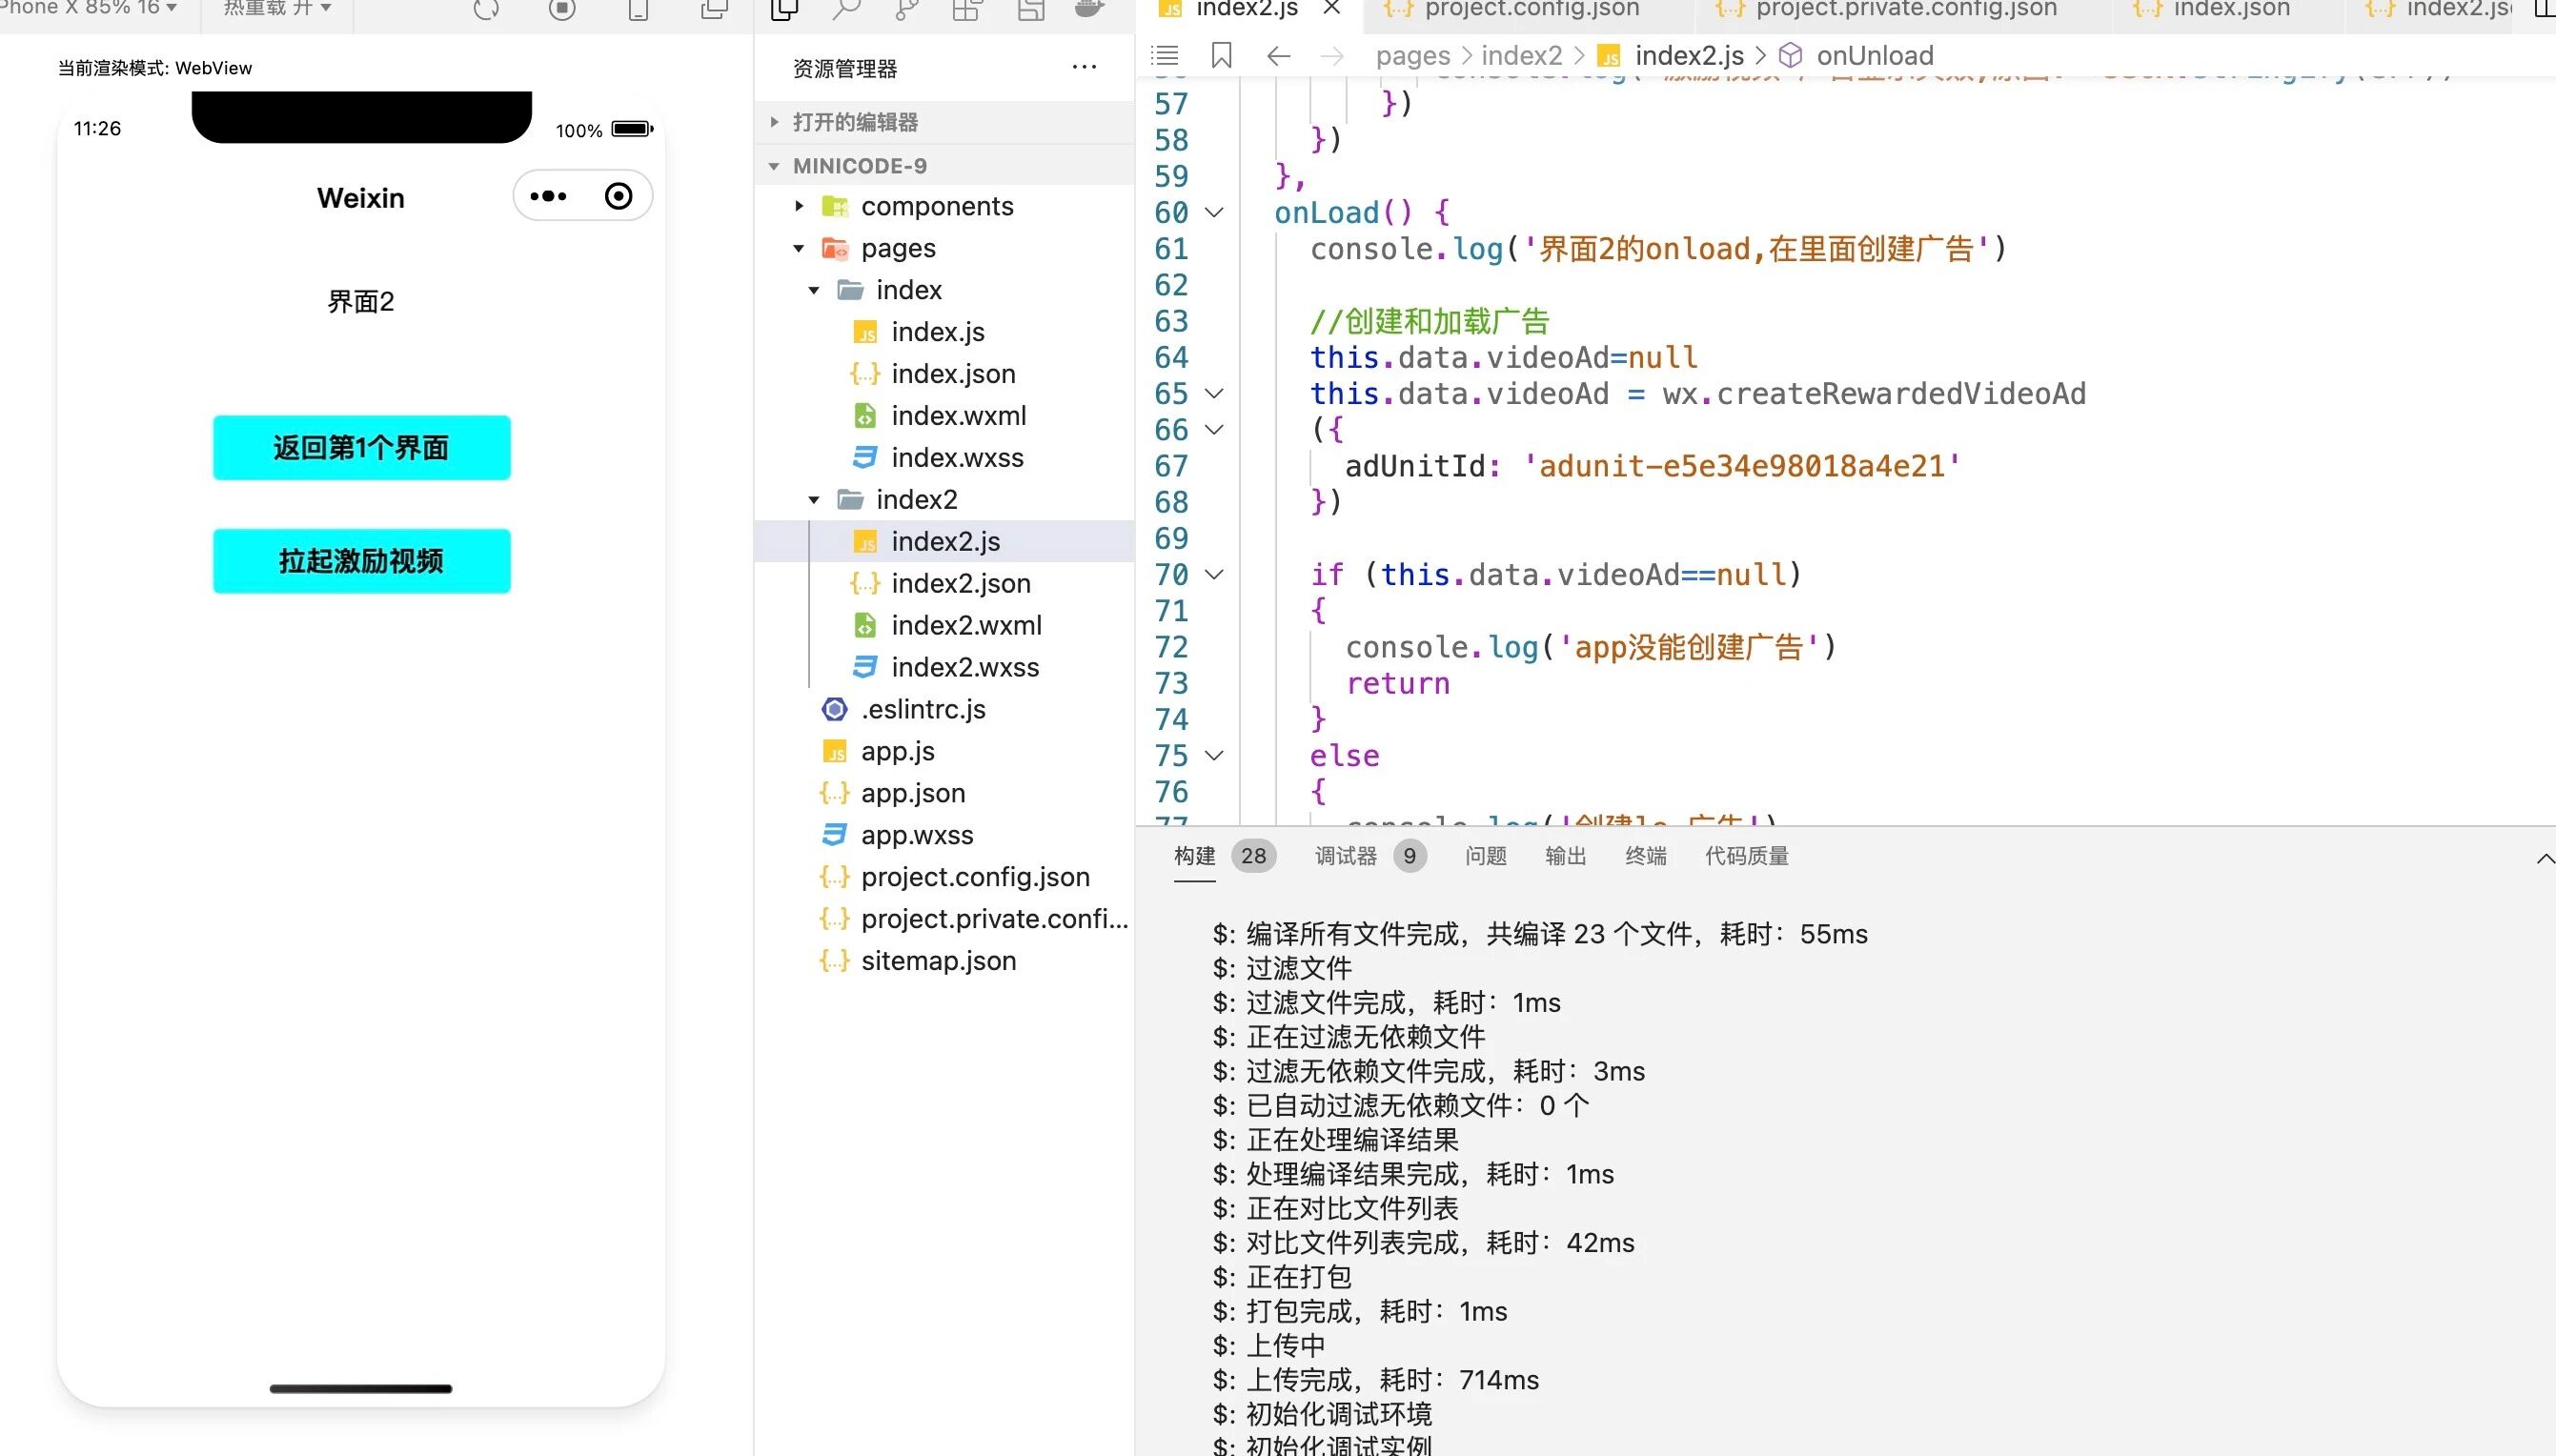Viewport: 2556px width, 1456px height.
Task: Click the editor back arrow
Action: click(1278, 55)
